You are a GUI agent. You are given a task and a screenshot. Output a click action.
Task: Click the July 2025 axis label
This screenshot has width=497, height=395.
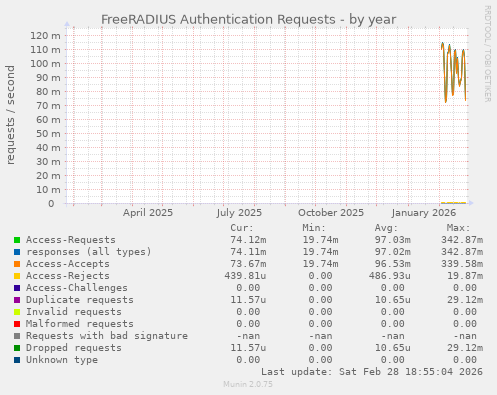[x=239, y=213]
